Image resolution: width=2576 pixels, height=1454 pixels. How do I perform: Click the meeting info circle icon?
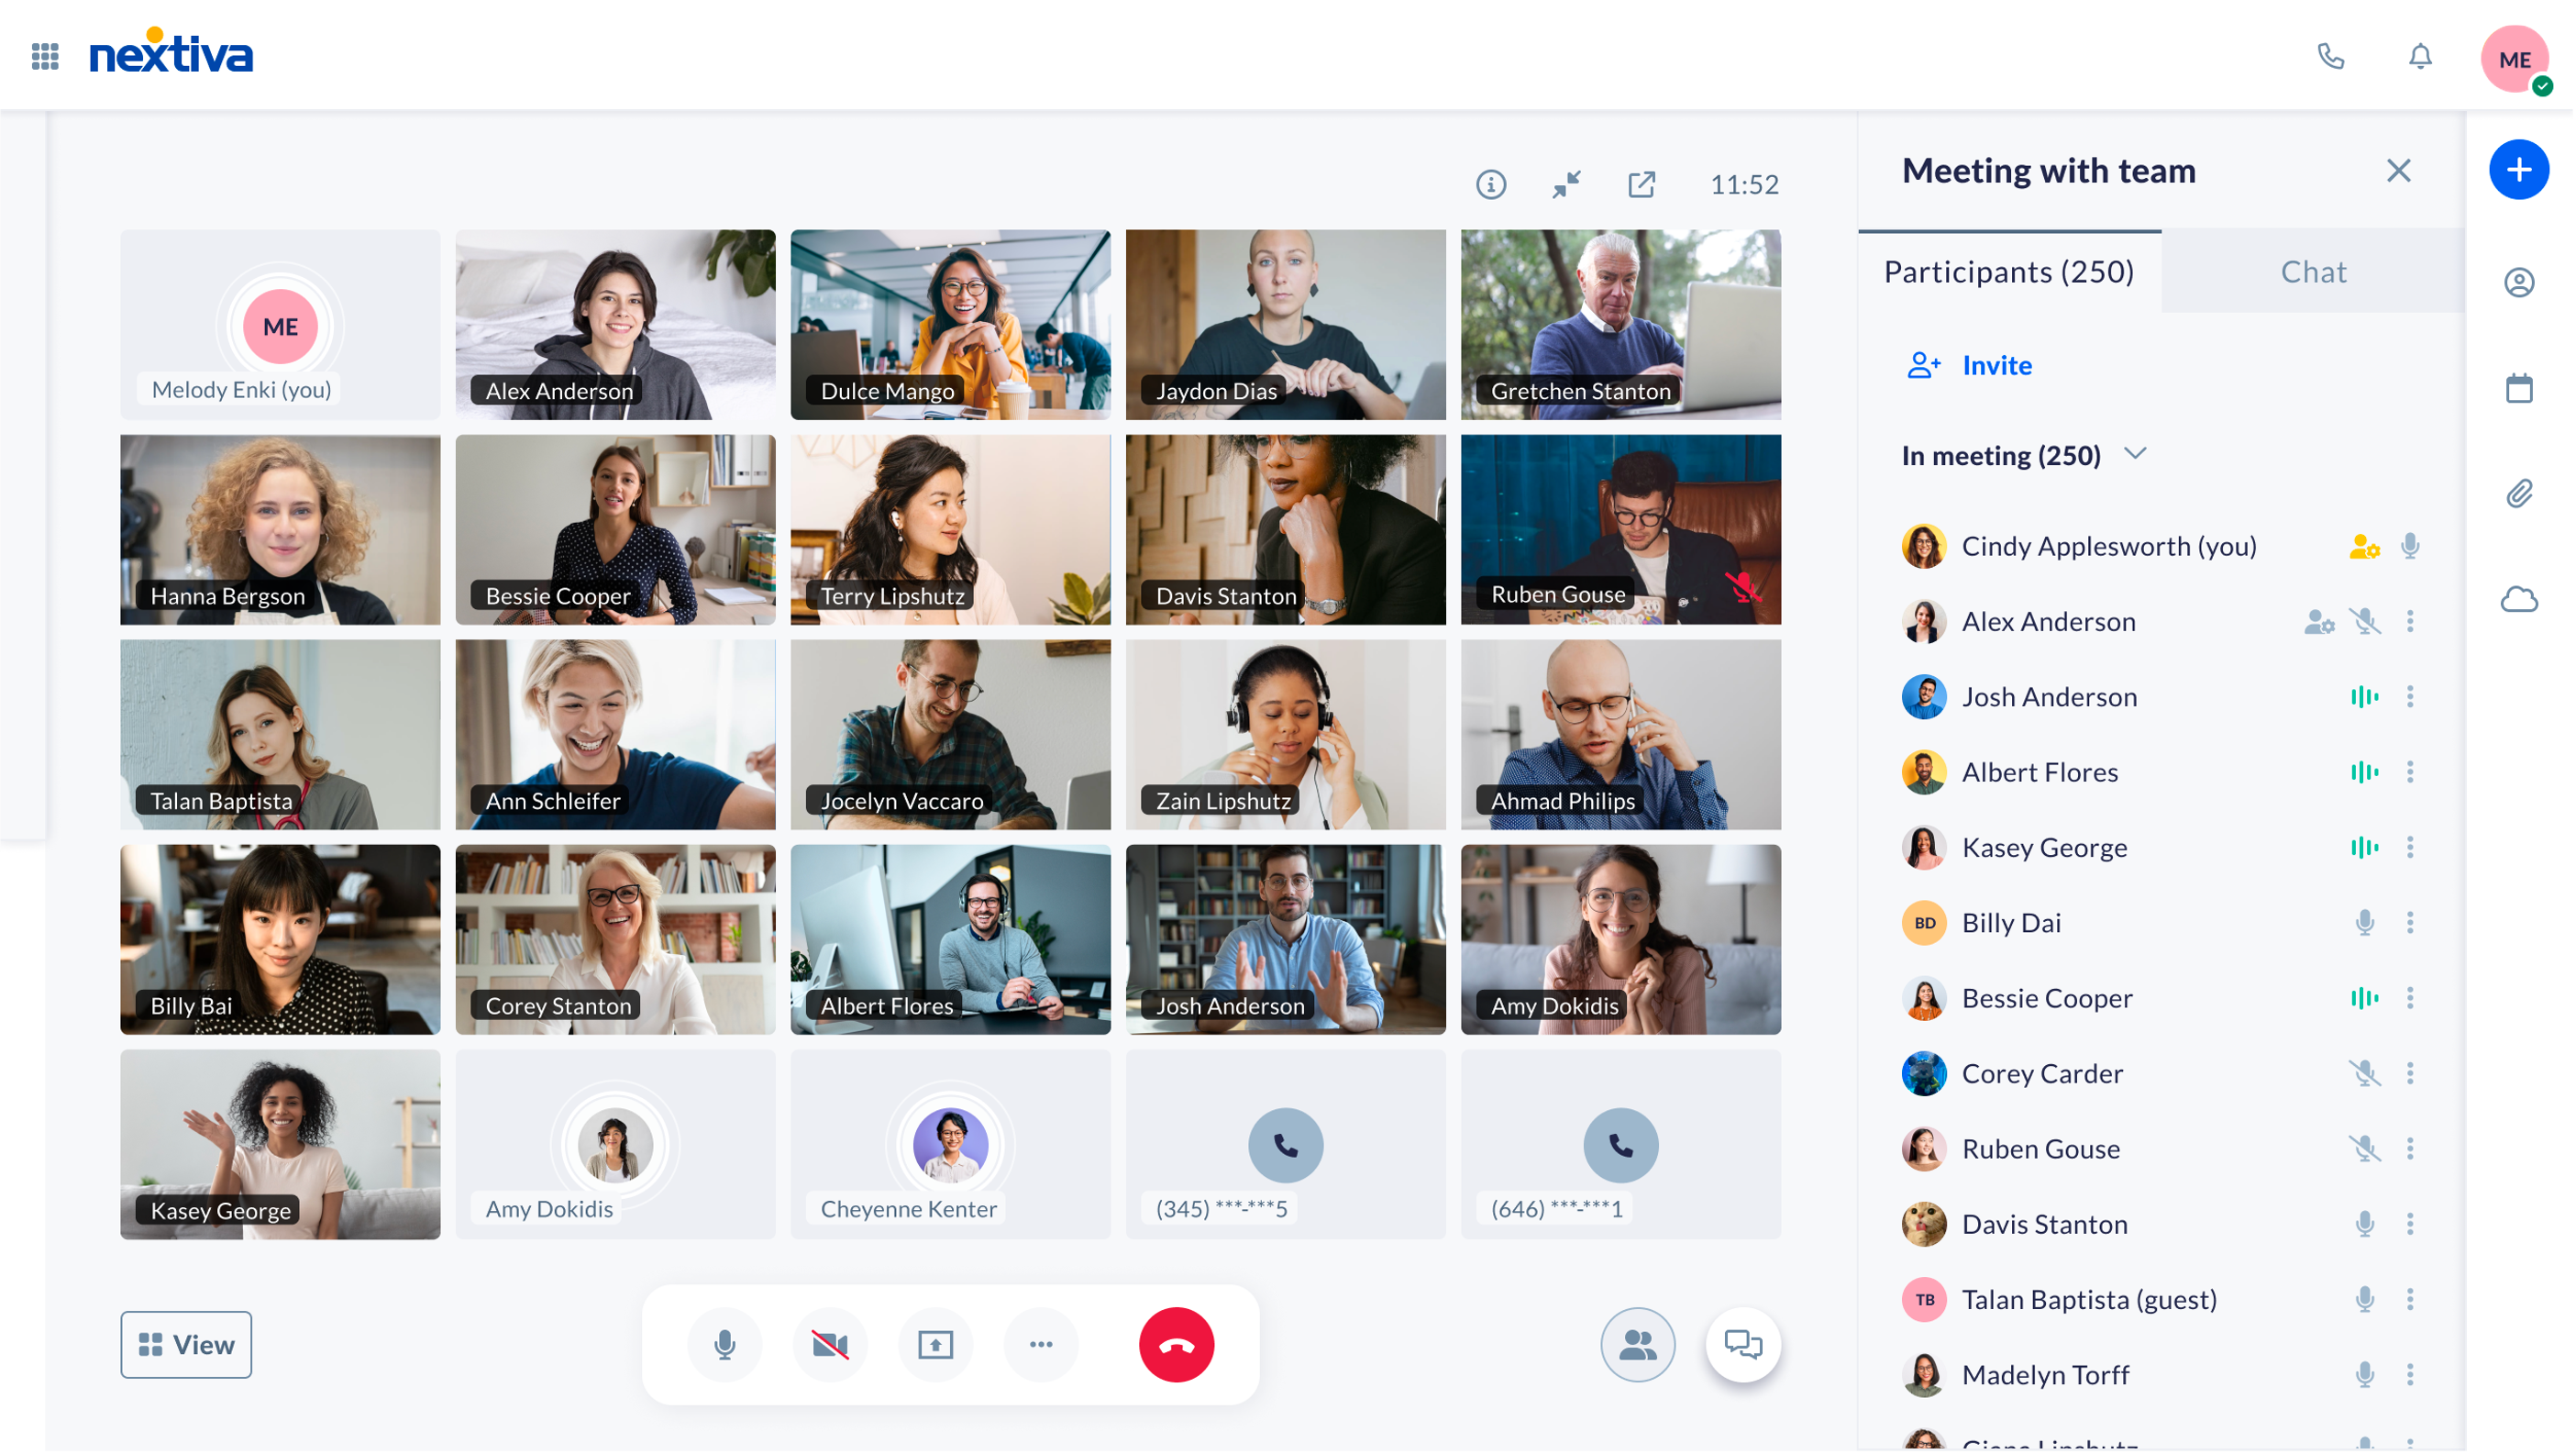click(1491, 184)
